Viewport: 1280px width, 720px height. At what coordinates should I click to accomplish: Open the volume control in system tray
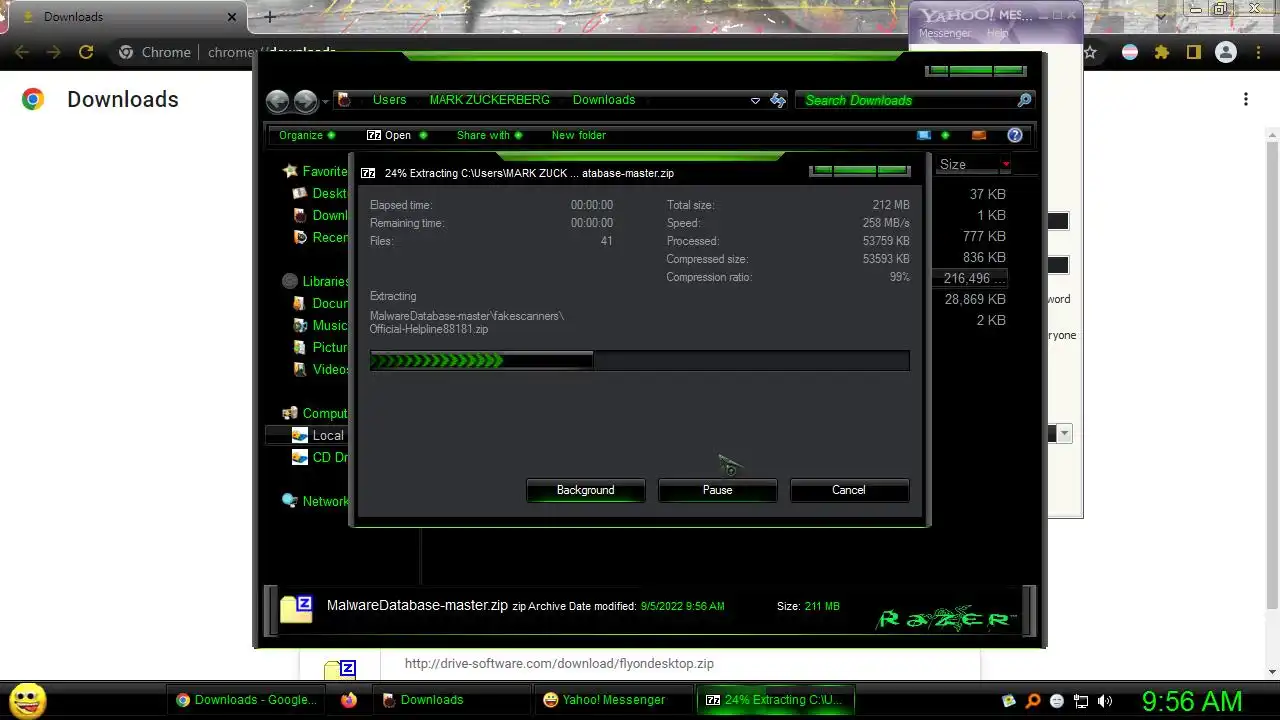(x=1105, y=701)
